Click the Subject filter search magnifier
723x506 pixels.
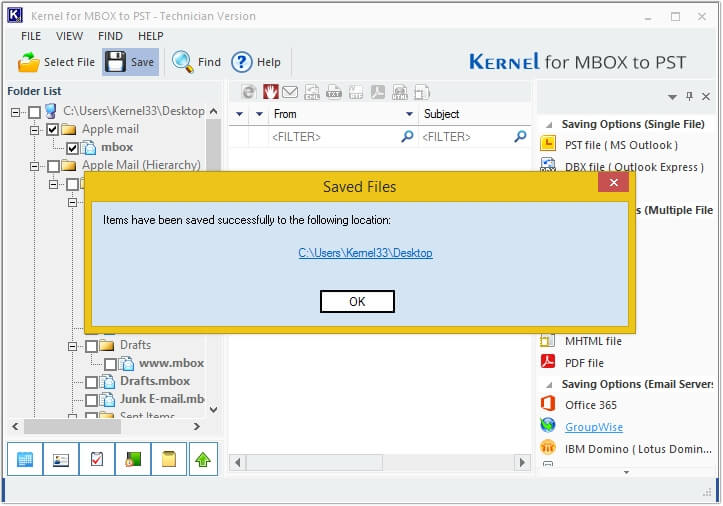tap(520, 137)
